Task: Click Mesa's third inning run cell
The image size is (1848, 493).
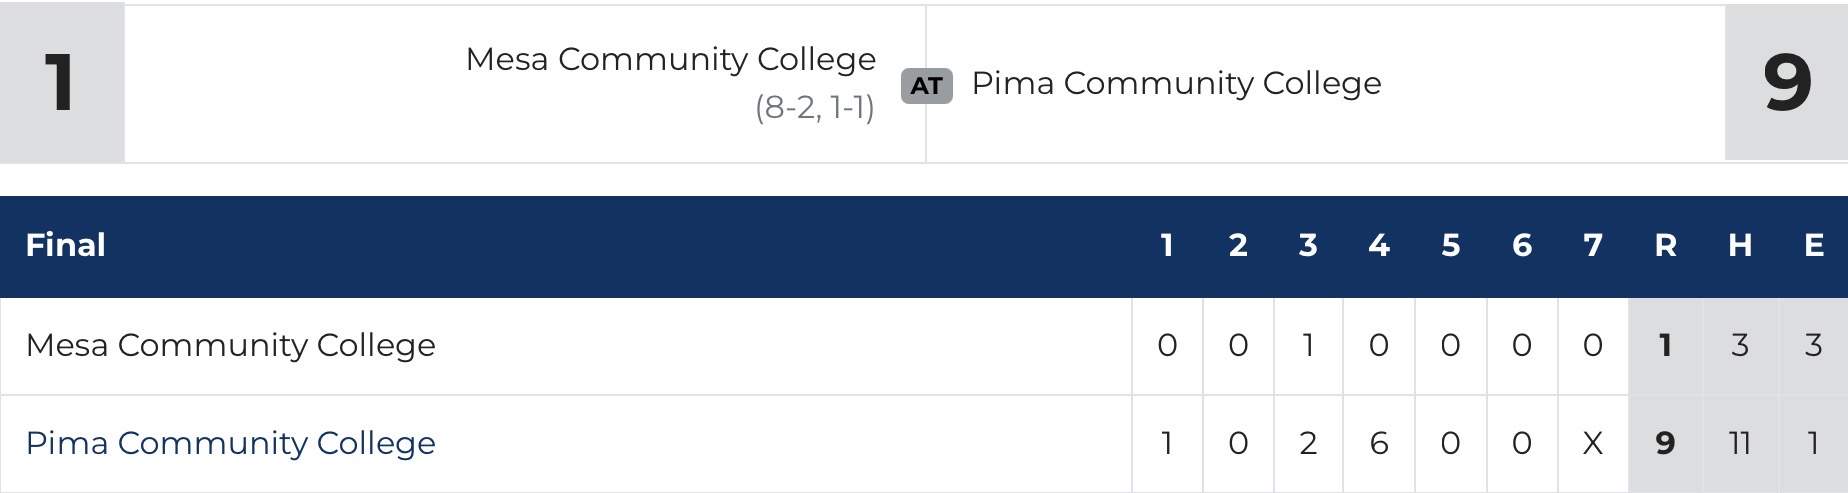Action: coord(1308,346)
